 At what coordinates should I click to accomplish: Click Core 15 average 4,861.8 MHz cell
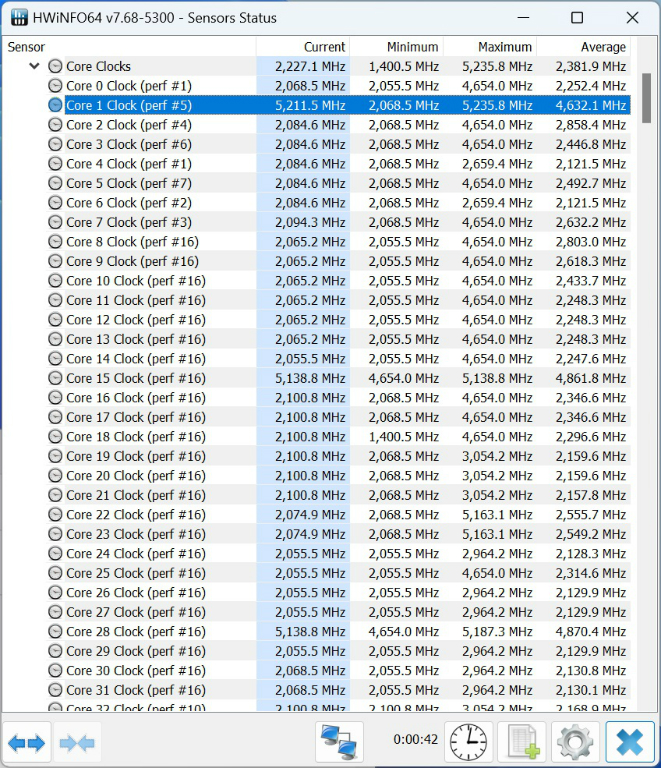click(x=590, y=378)
